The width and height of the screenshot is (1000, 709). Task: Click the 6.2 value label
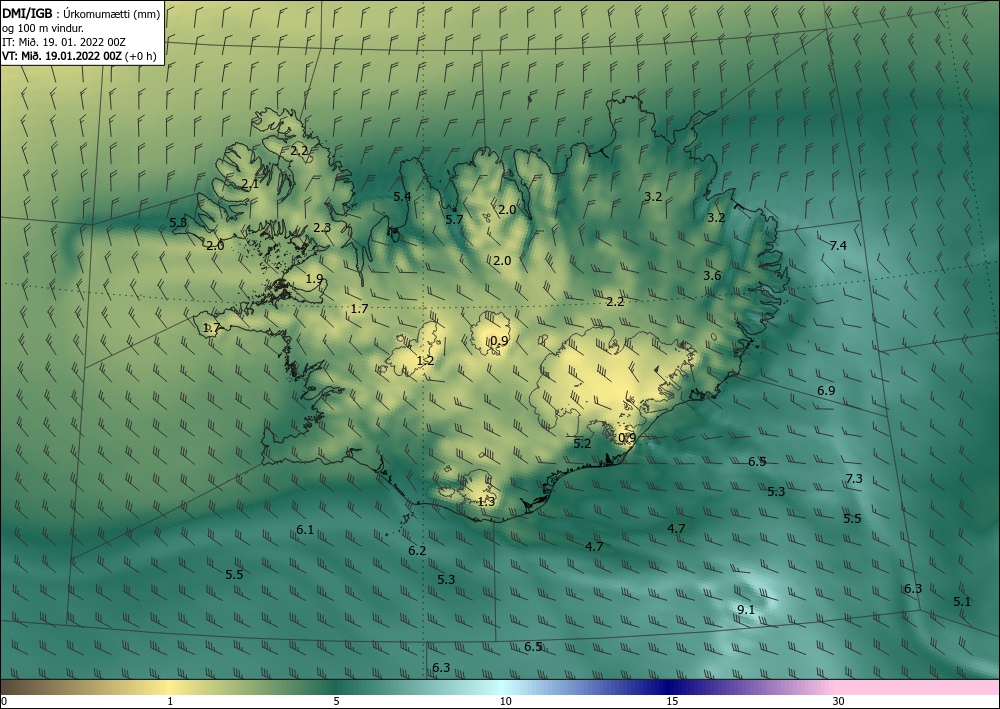coord(417,551)
